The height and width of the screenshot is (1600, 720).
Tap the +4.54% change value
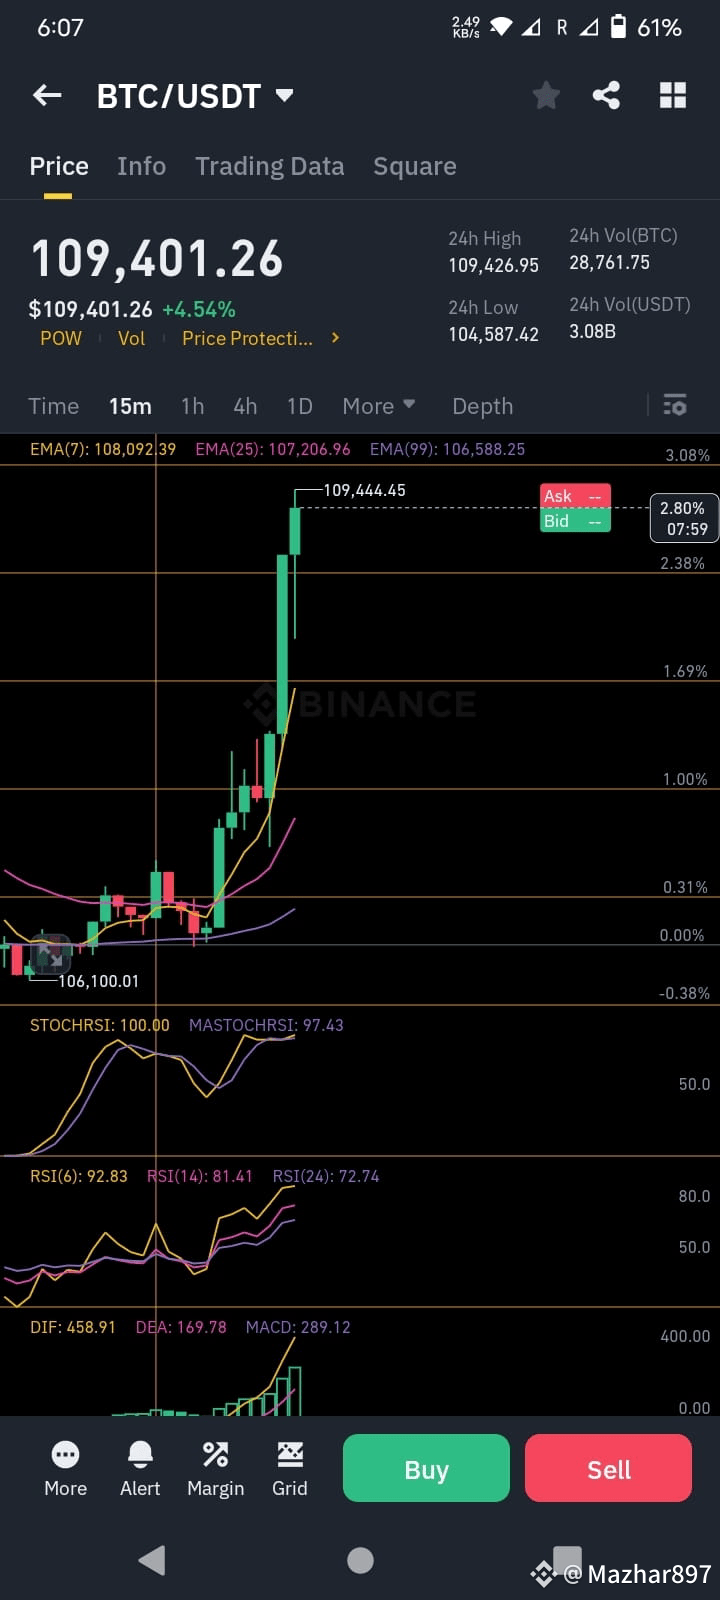(x=199, y=309)
